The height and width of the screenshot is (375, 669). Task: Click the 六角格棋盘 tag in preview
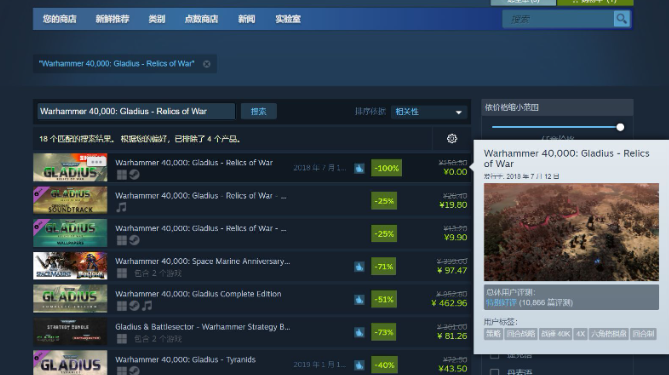coord(608,334)
